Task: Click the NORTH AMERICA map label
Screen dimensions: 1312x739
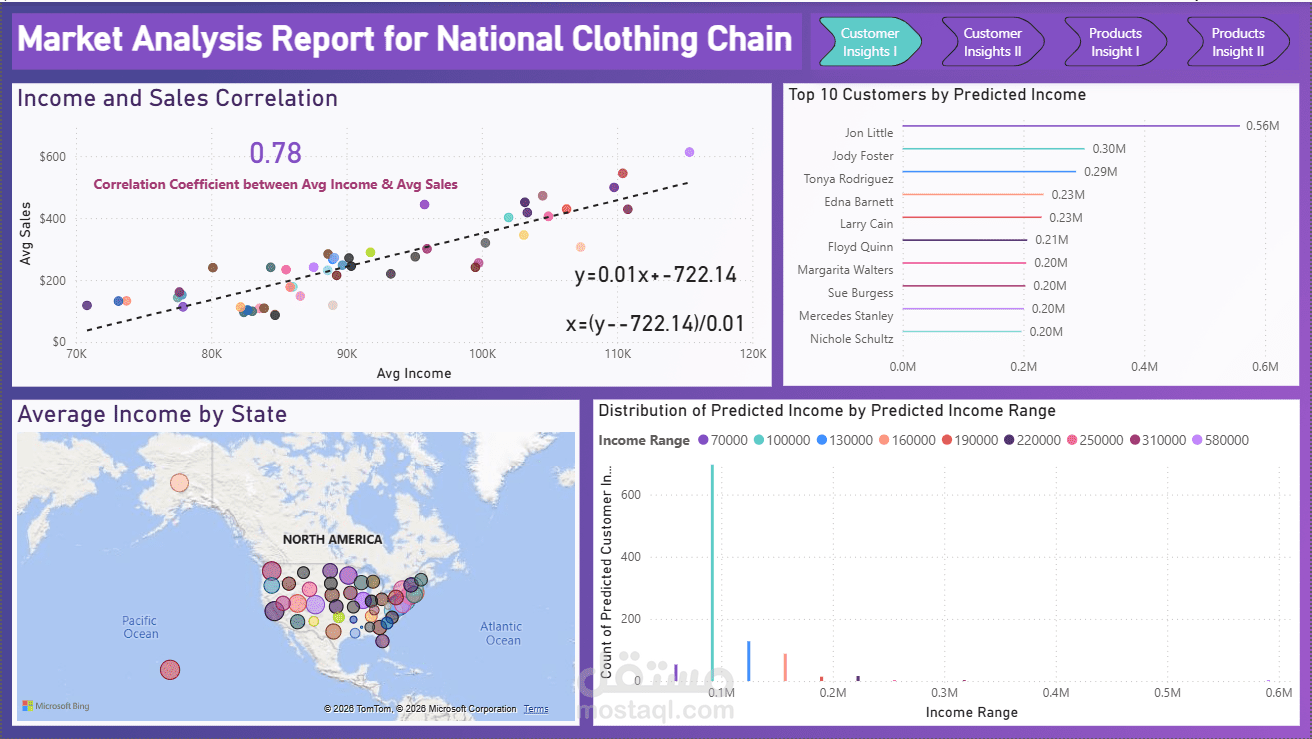Action: point(332,539)
